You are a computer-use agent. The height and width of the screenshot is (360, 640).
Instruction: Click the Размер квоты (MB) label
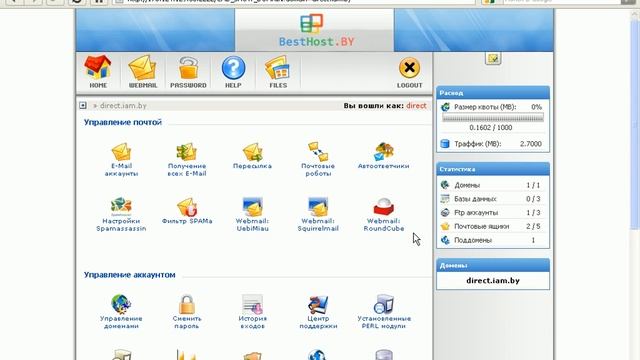[485, 107]
